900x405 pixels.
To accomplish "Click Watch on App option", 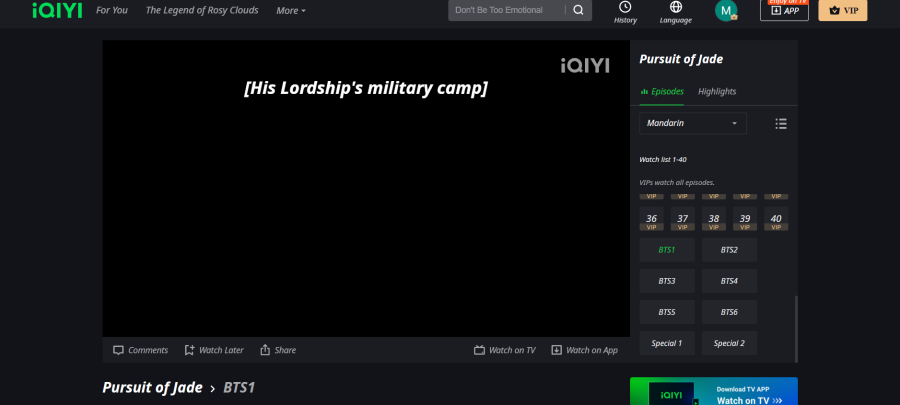I will point(584,350).
